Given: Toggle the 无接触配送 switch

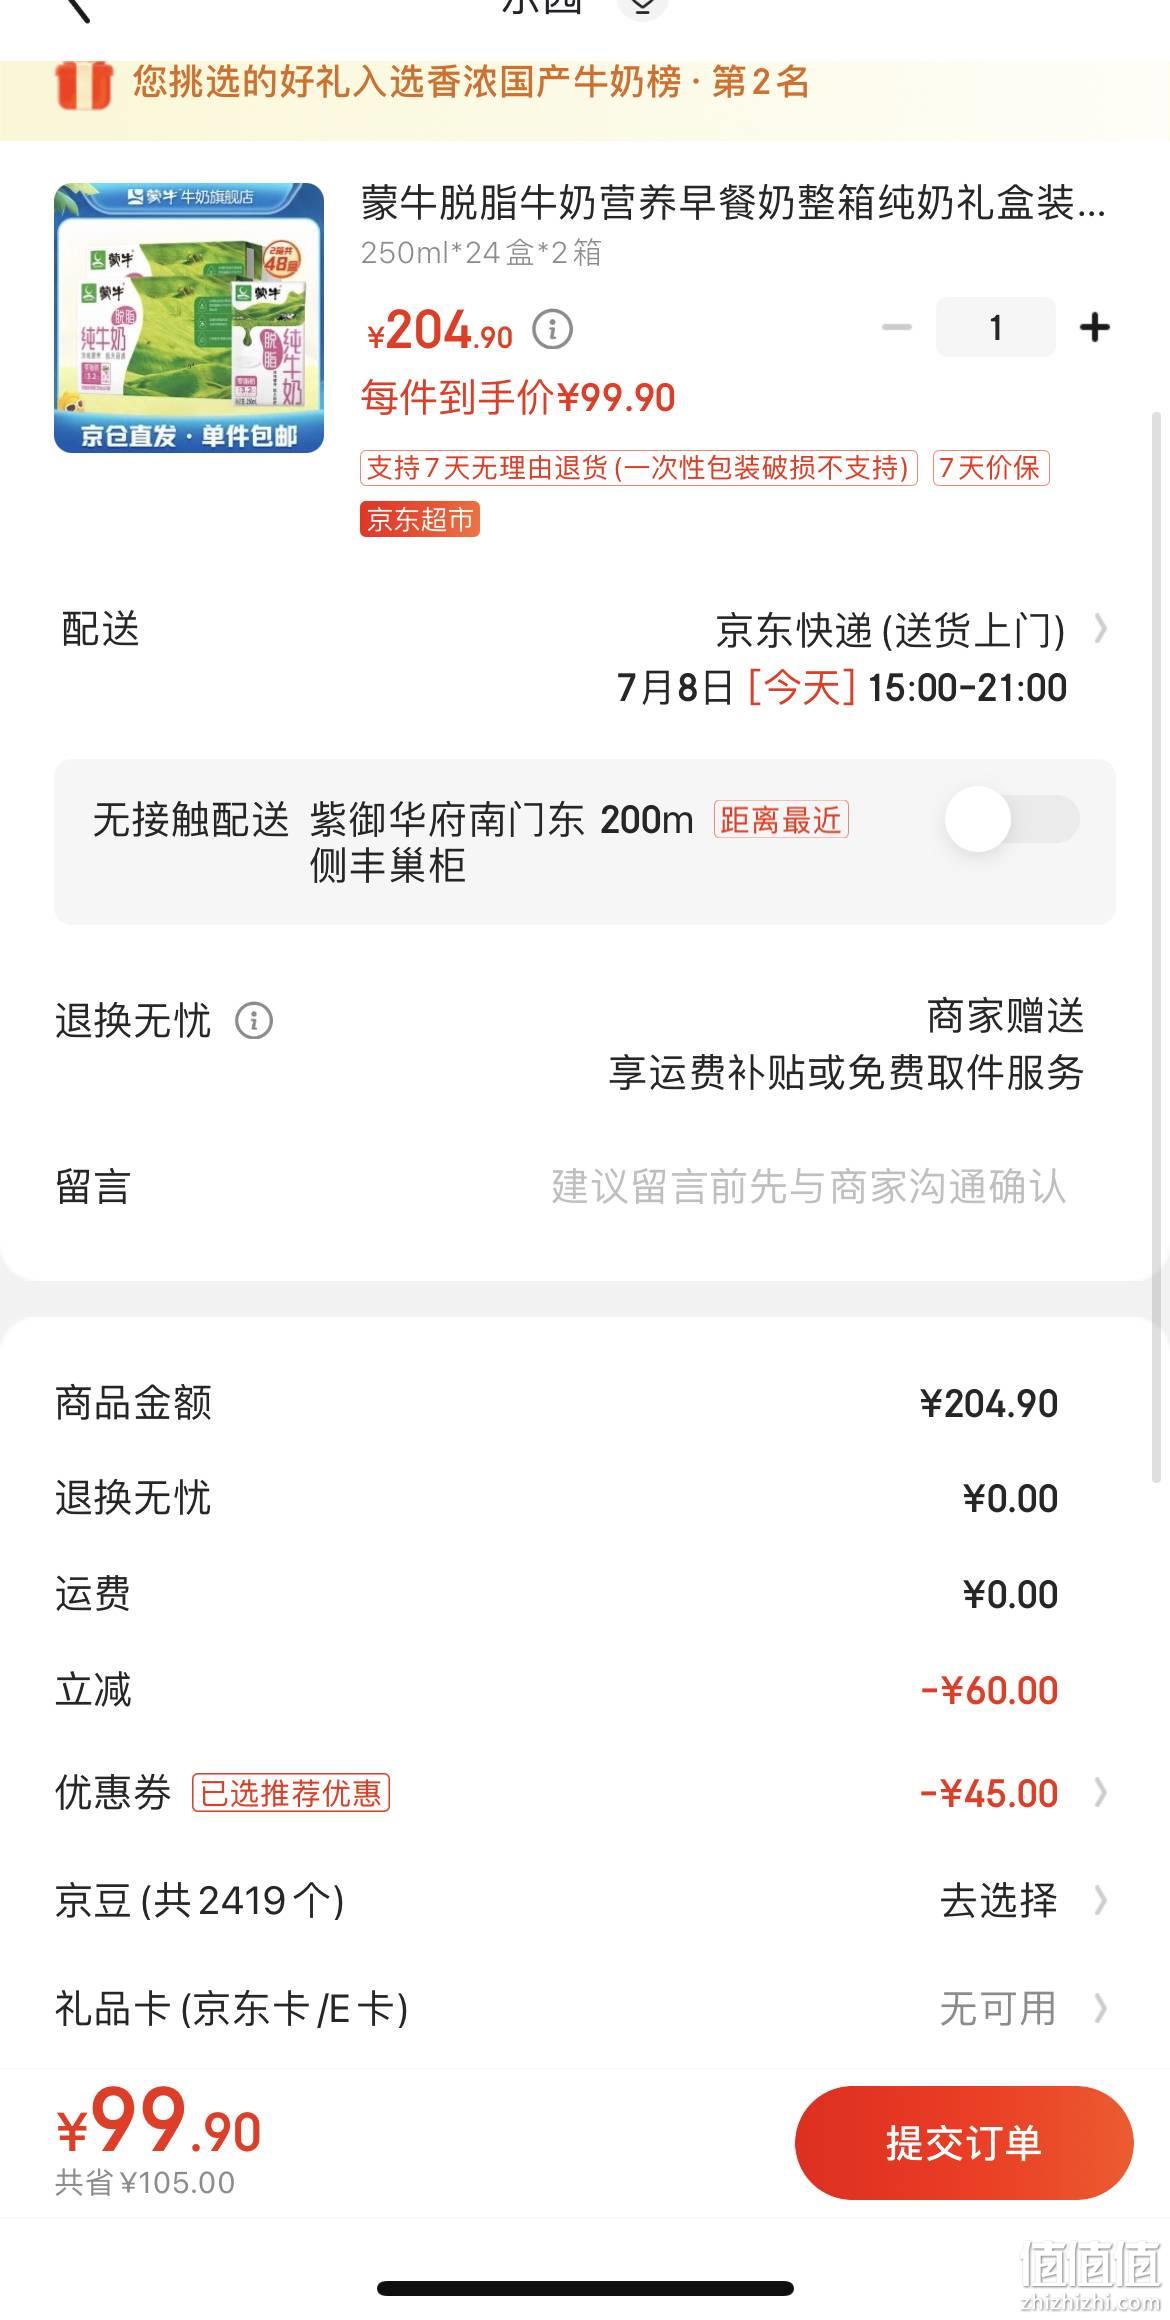Looking at the screenshot, I should tap(1012, 819).
